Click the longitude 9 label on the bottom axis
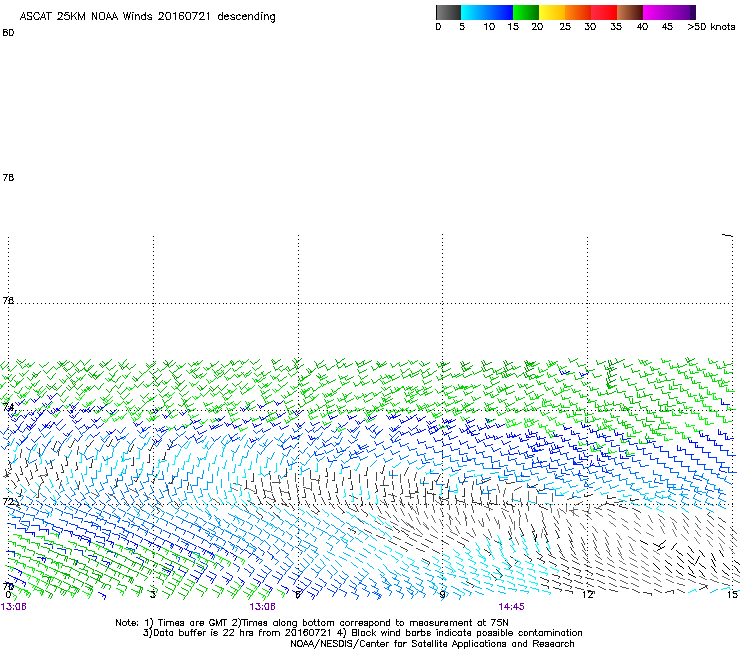This screenshot has width=740, height=650. click(x=442, y=594)
